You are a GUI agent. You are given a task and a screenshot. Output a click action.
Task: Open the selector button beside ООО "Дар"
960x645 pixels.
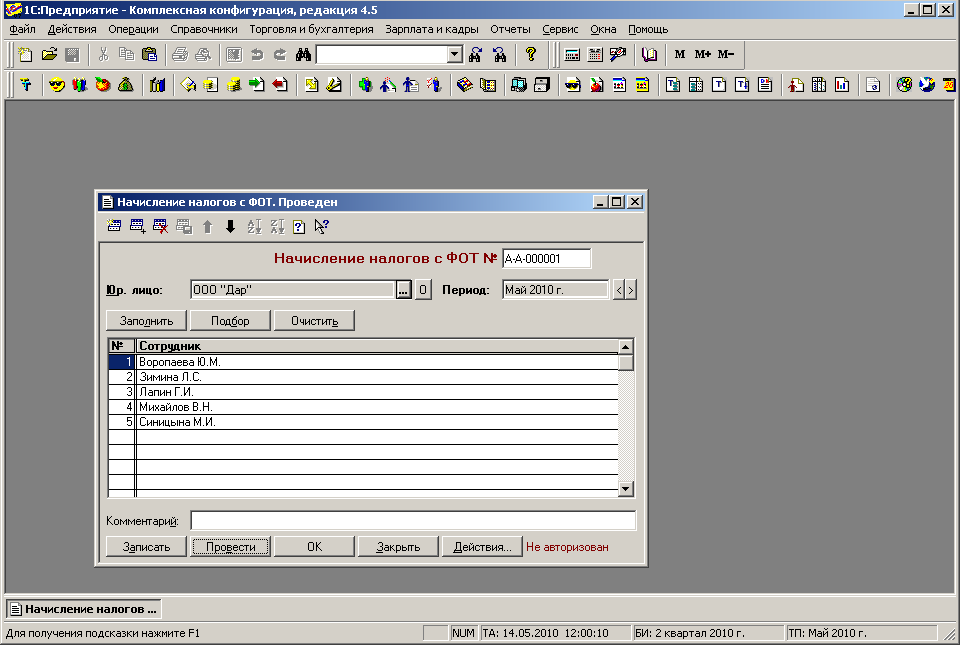pos(403,290)
